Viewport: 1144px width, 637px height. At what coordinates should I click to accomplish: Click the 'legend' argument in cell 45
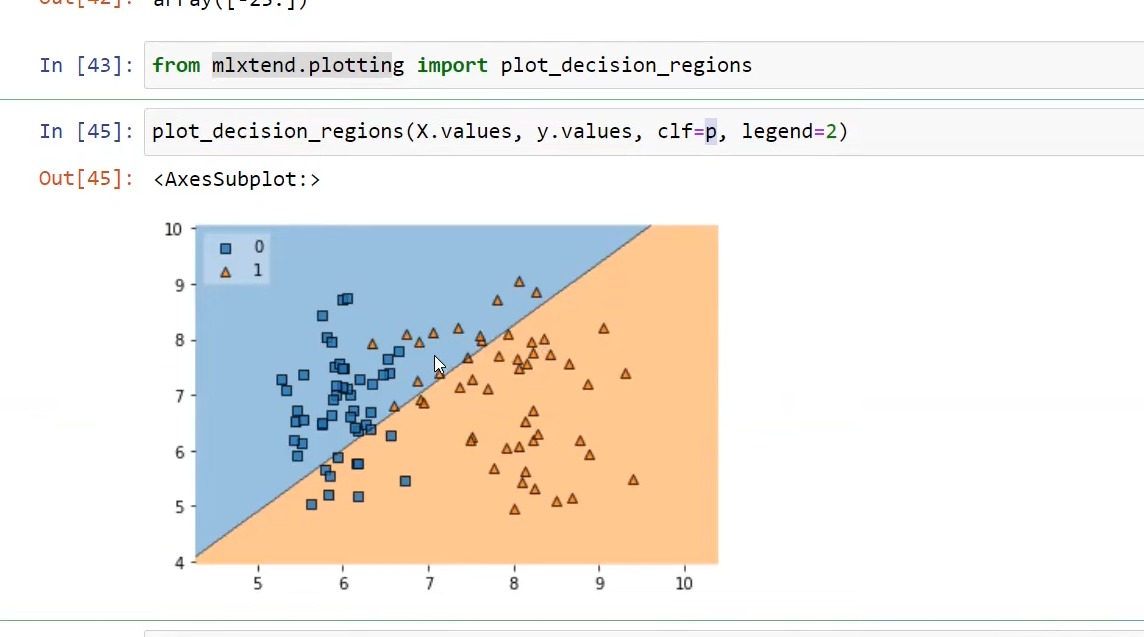(x=777, y=131)
